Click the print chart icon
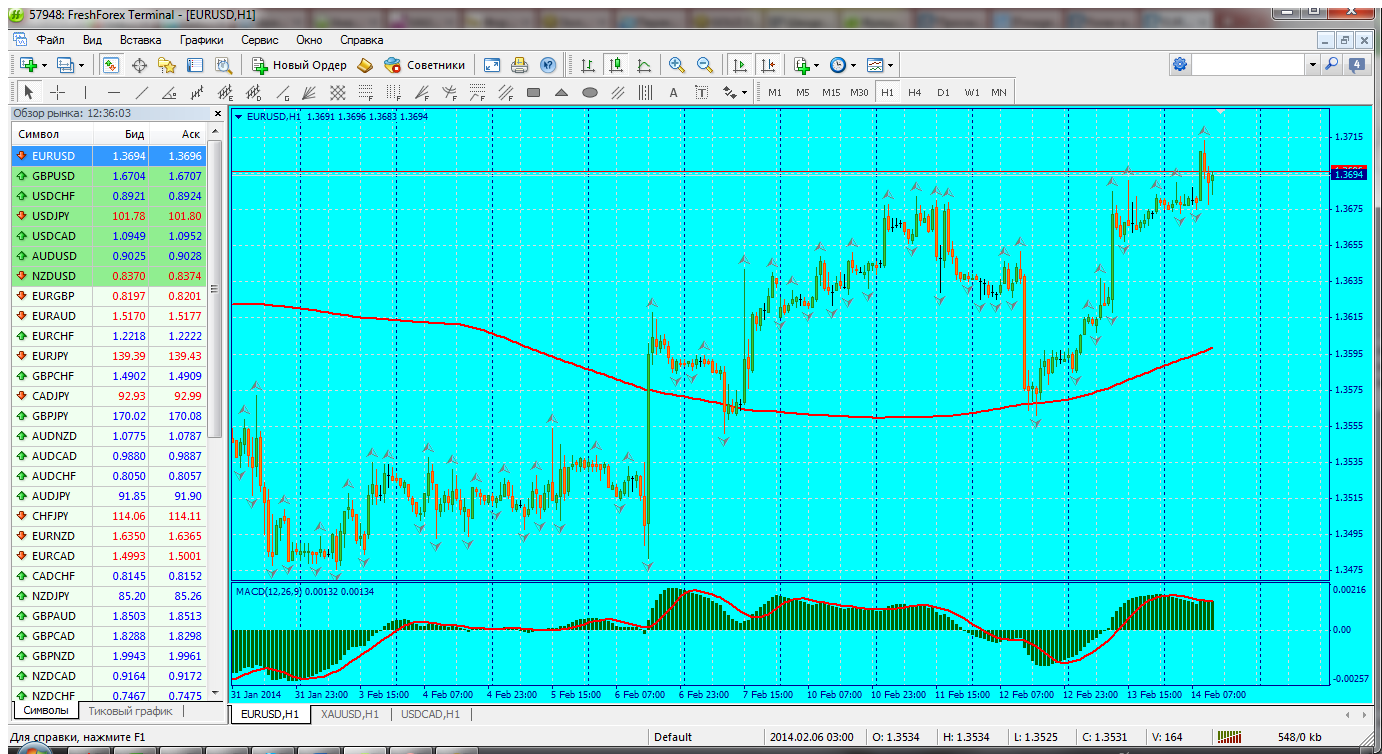 point(519,65)
